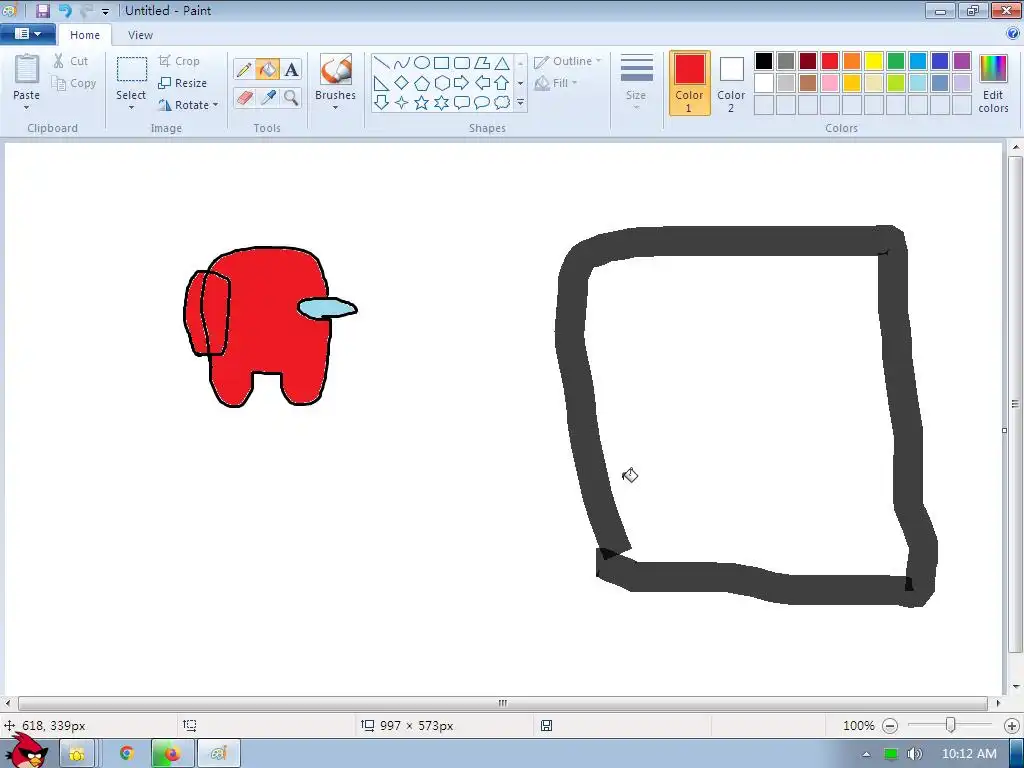Open Chrome from the taskbar
This screenshot has height=768, width=1024.
[x=127, y=754]
